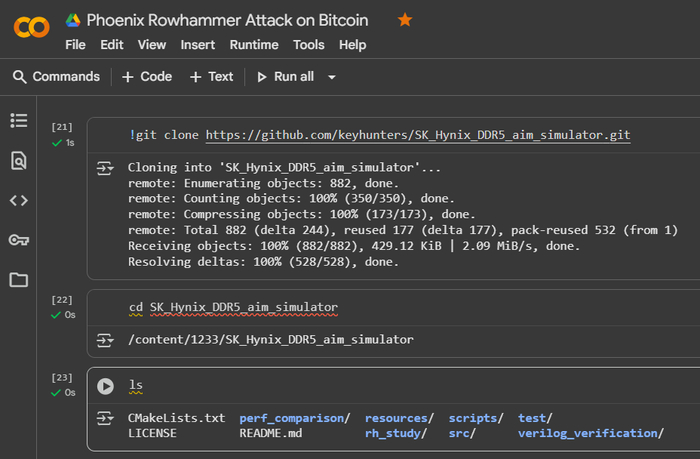Open the Runtime menu
The width and height of the screenshot is (700, 459).
(x=254, y=45)
